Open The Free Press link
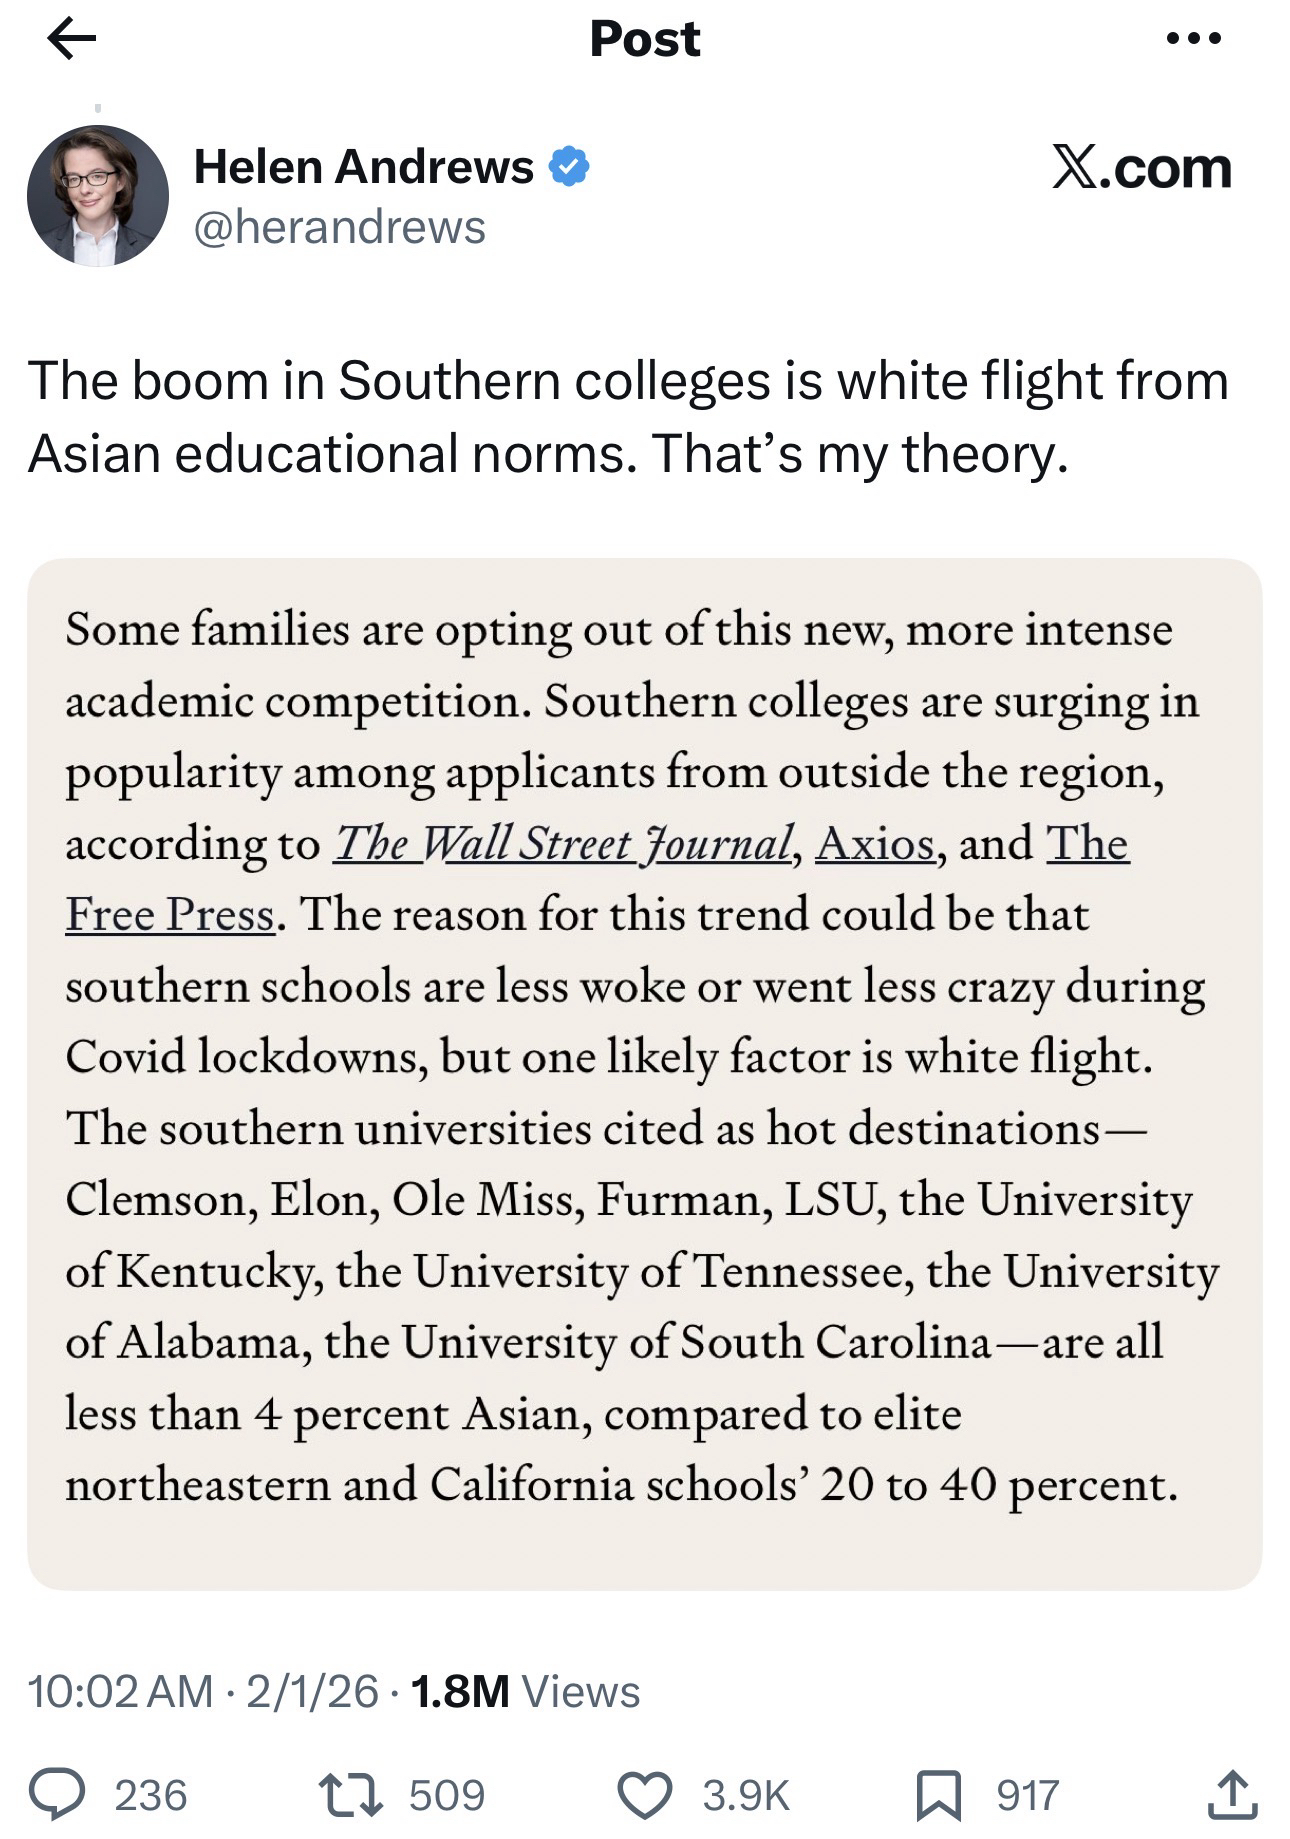The image size is (1290, 1839). [170, 914]
